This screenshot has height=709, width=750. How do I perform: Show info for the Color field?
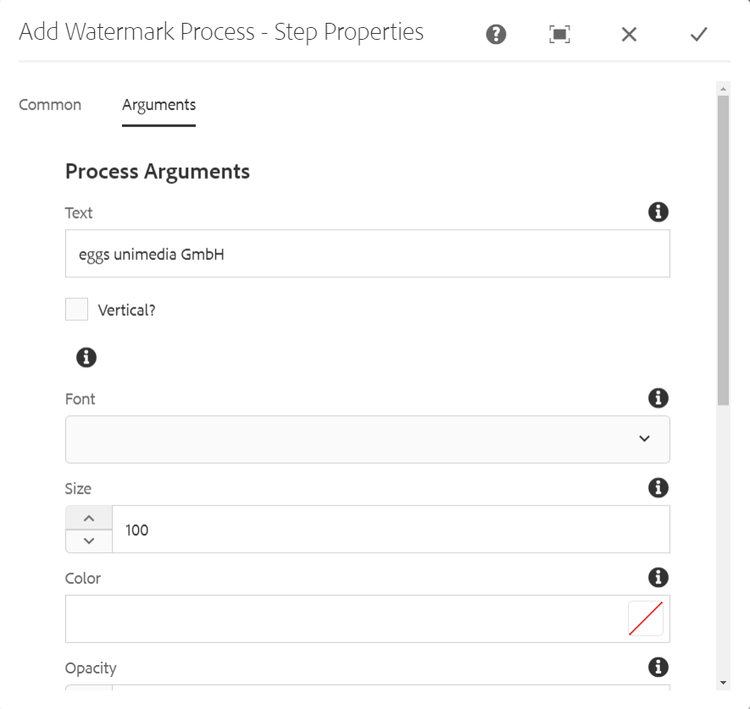point(658,577)
